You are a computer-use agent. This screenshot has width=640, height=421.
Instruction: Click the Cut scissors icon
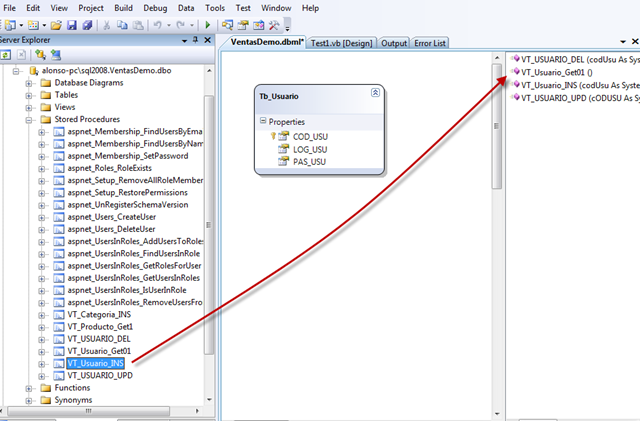click(x=107, y=25)
